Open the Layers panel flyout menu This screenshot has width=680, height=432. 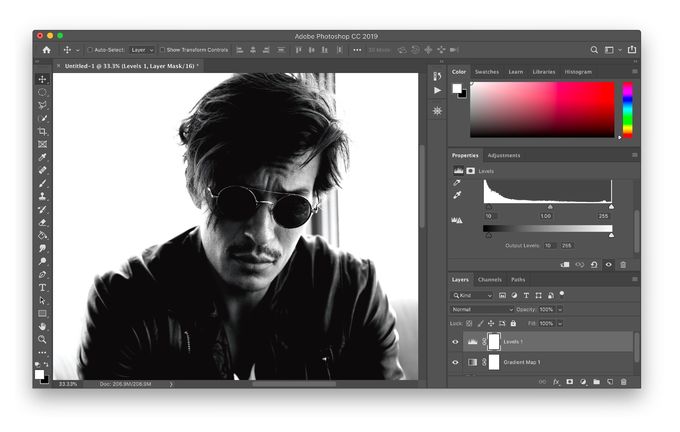pyautogui.click(x=634, y=279)
